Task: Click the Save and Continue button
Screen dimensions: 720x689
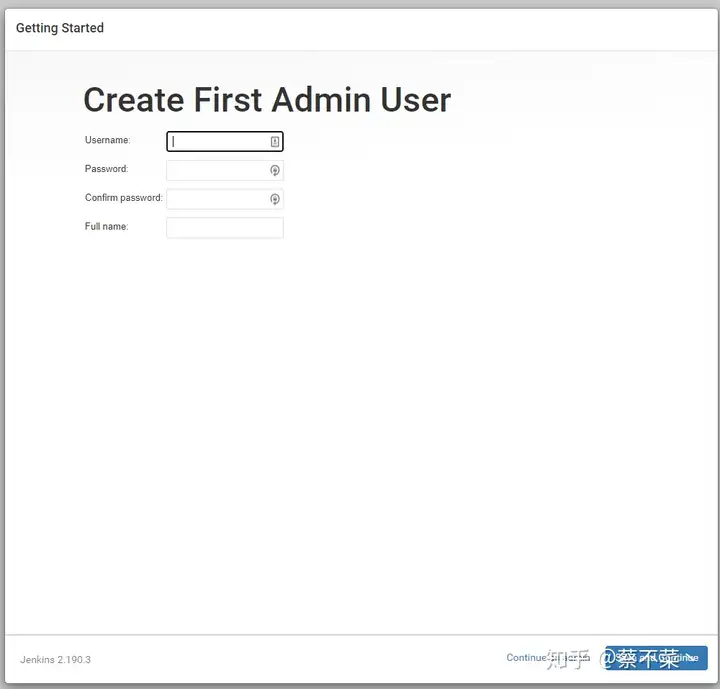Action: [656, 658]
